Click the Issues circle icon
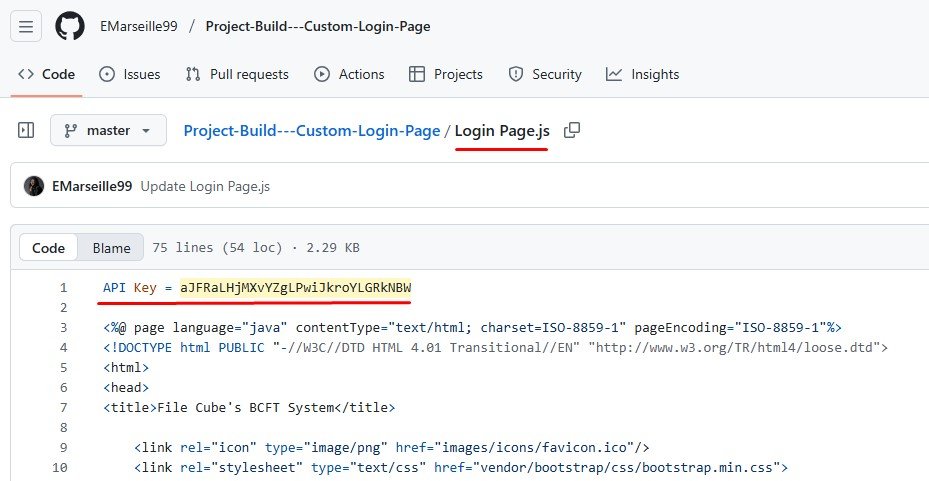Viewport: 929px width, 481px height. pos(107,75)
